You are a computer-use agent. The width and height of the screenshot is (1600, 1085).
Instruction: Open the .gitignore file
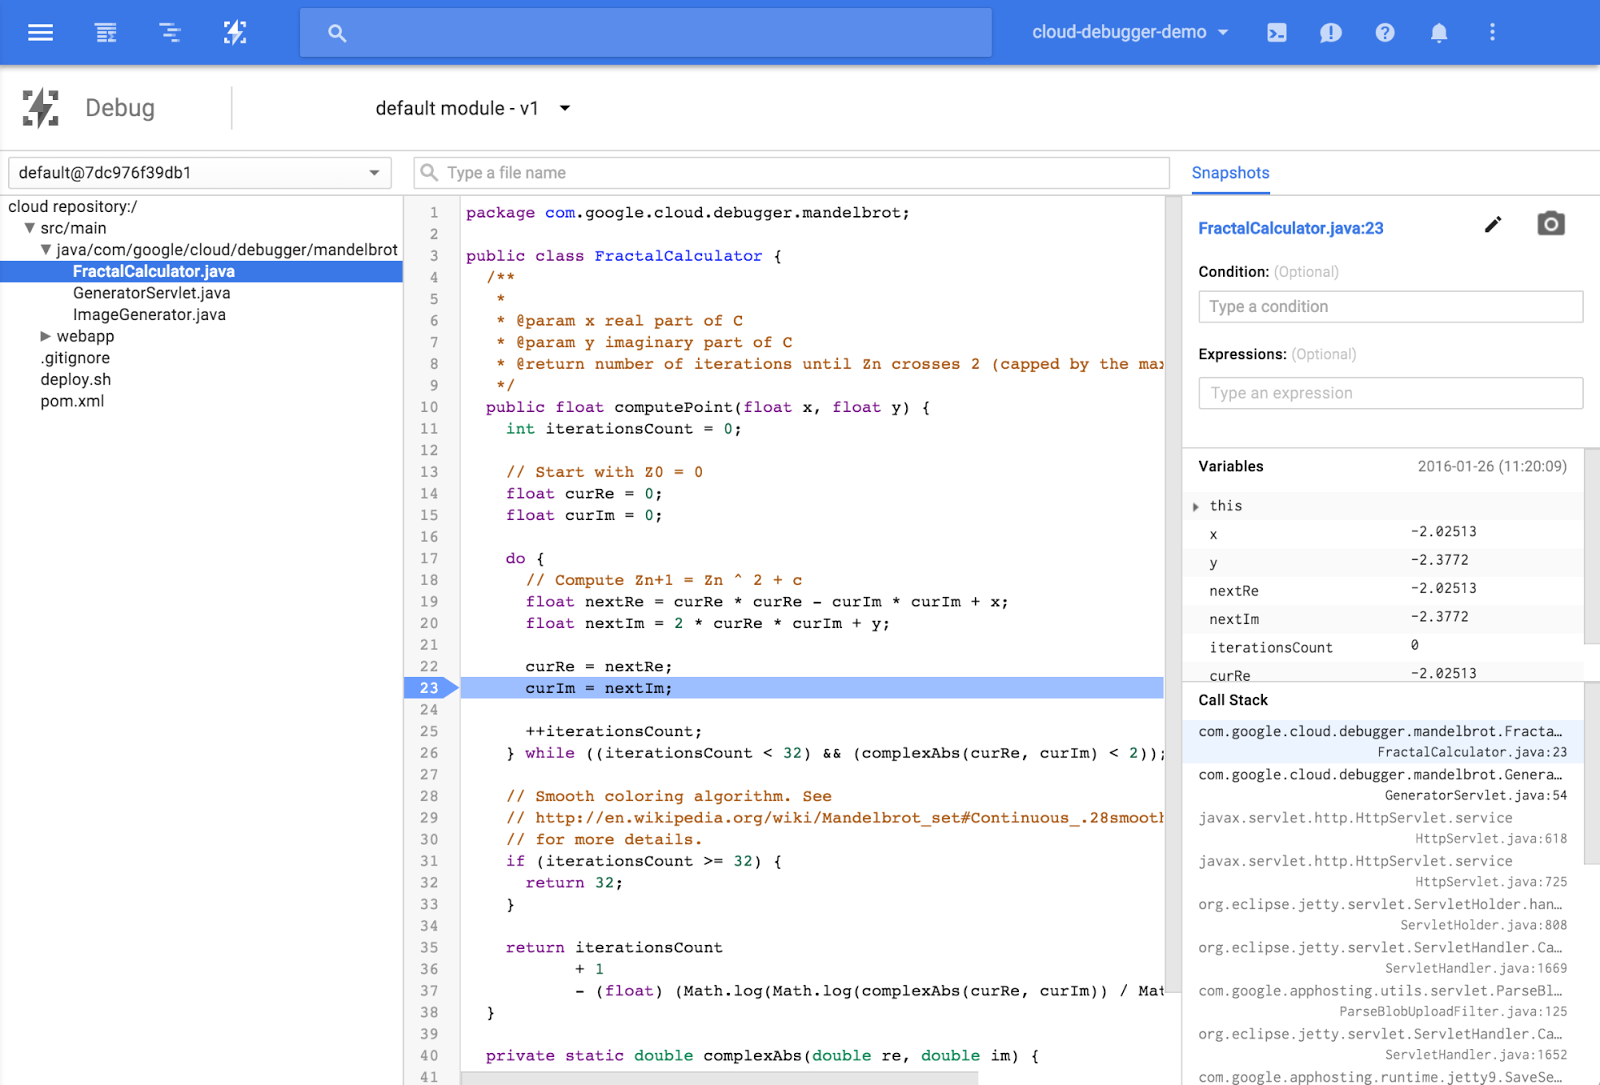75,358
